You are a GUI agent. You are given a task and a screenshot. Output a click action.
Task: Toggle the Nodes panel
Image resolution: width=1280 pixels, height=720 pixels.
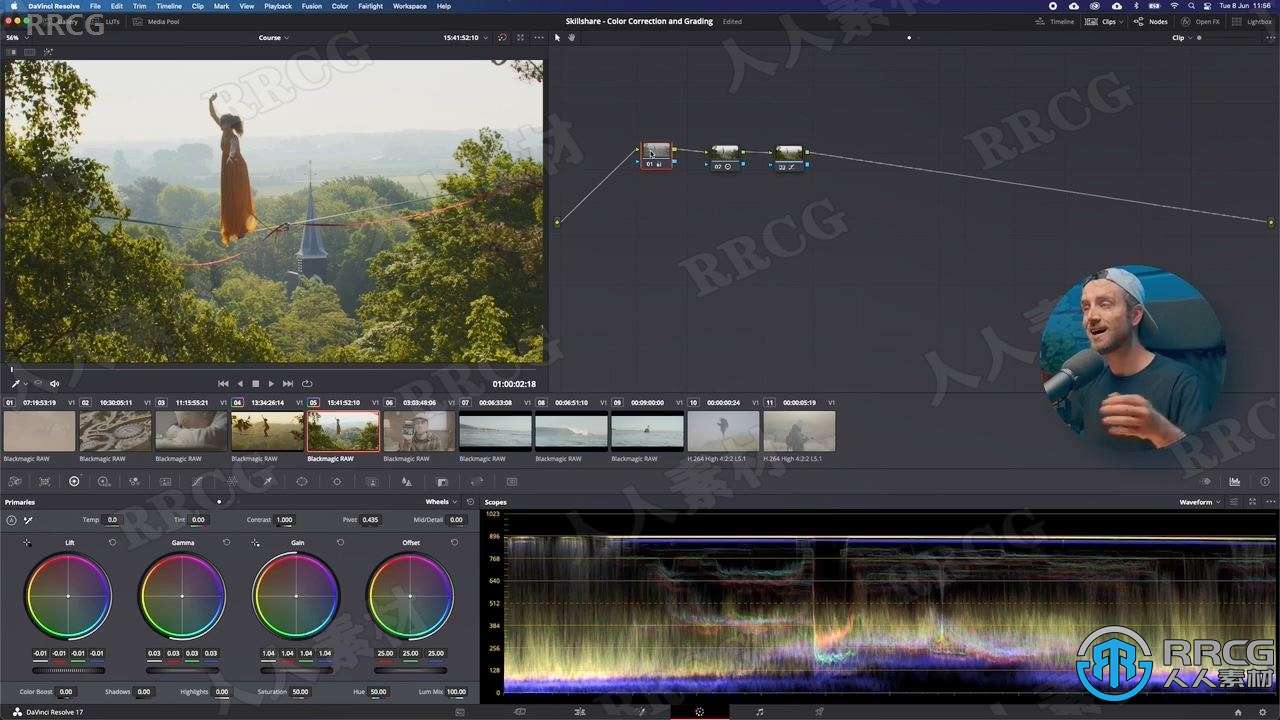1151,22
